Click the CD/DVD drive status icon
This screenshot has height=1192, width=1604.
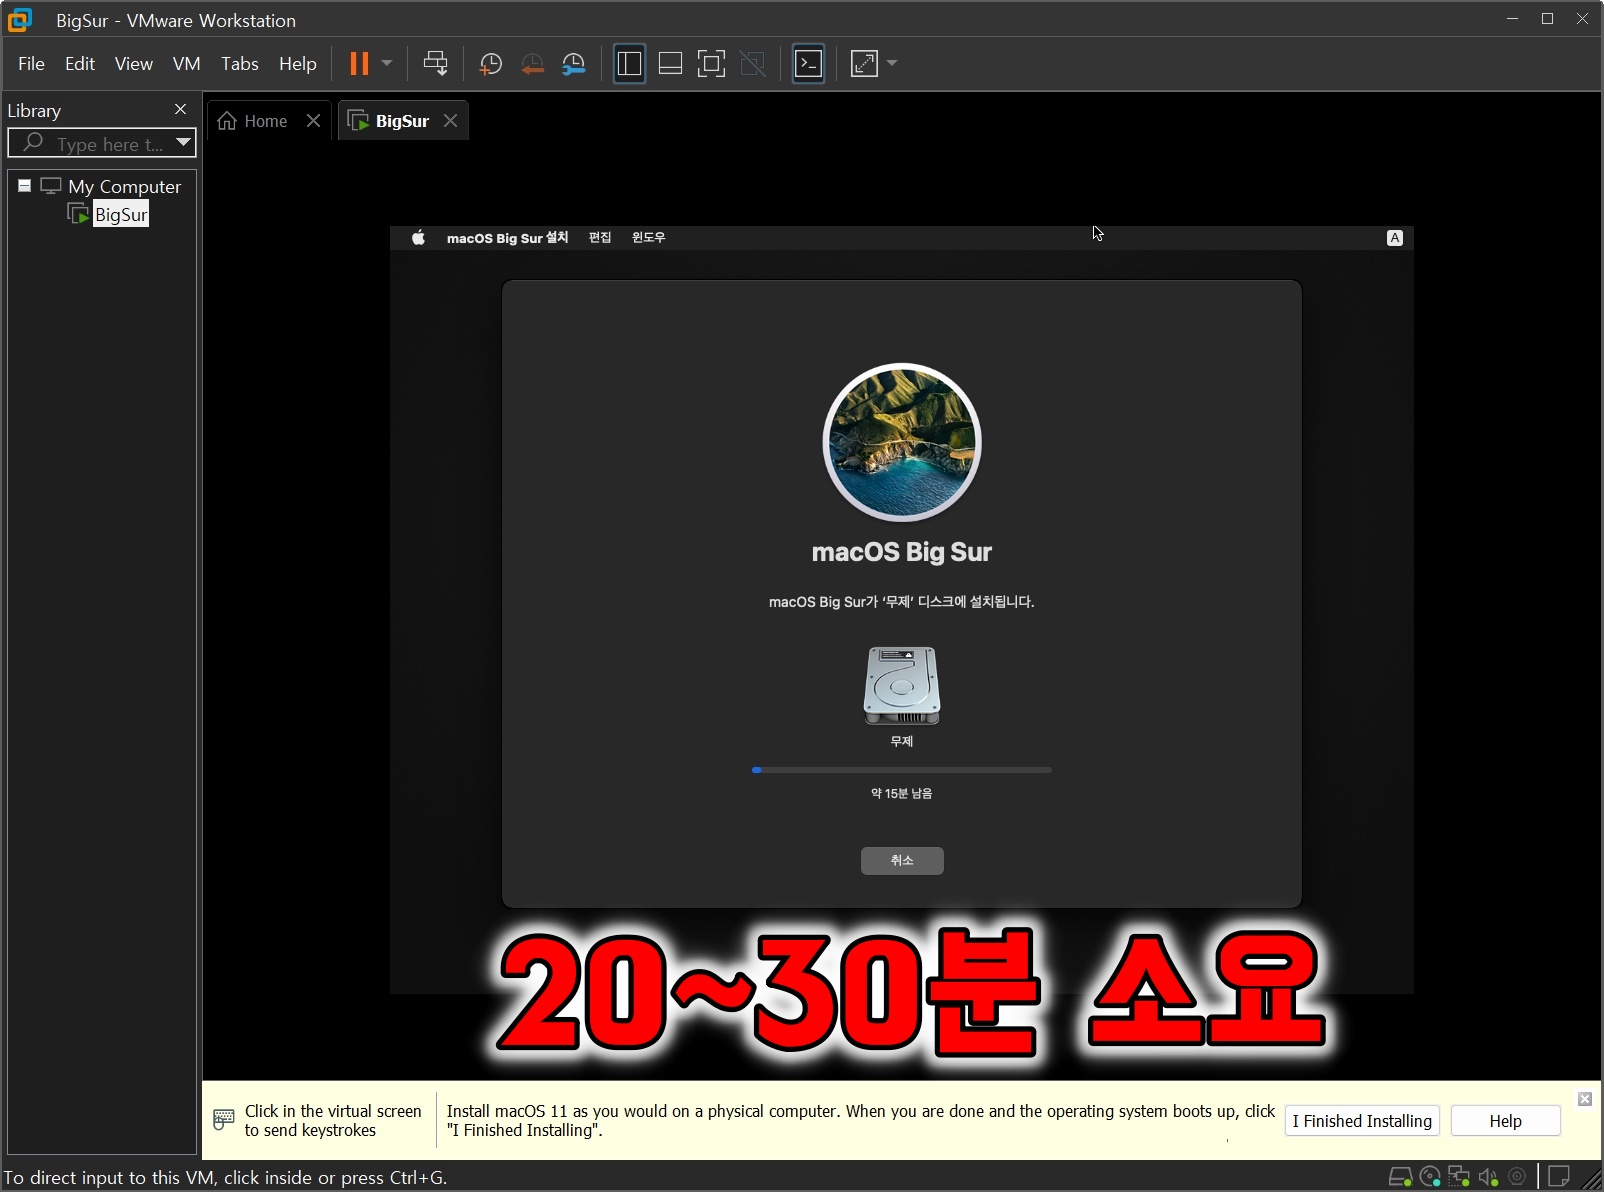click(1430, 1177)
